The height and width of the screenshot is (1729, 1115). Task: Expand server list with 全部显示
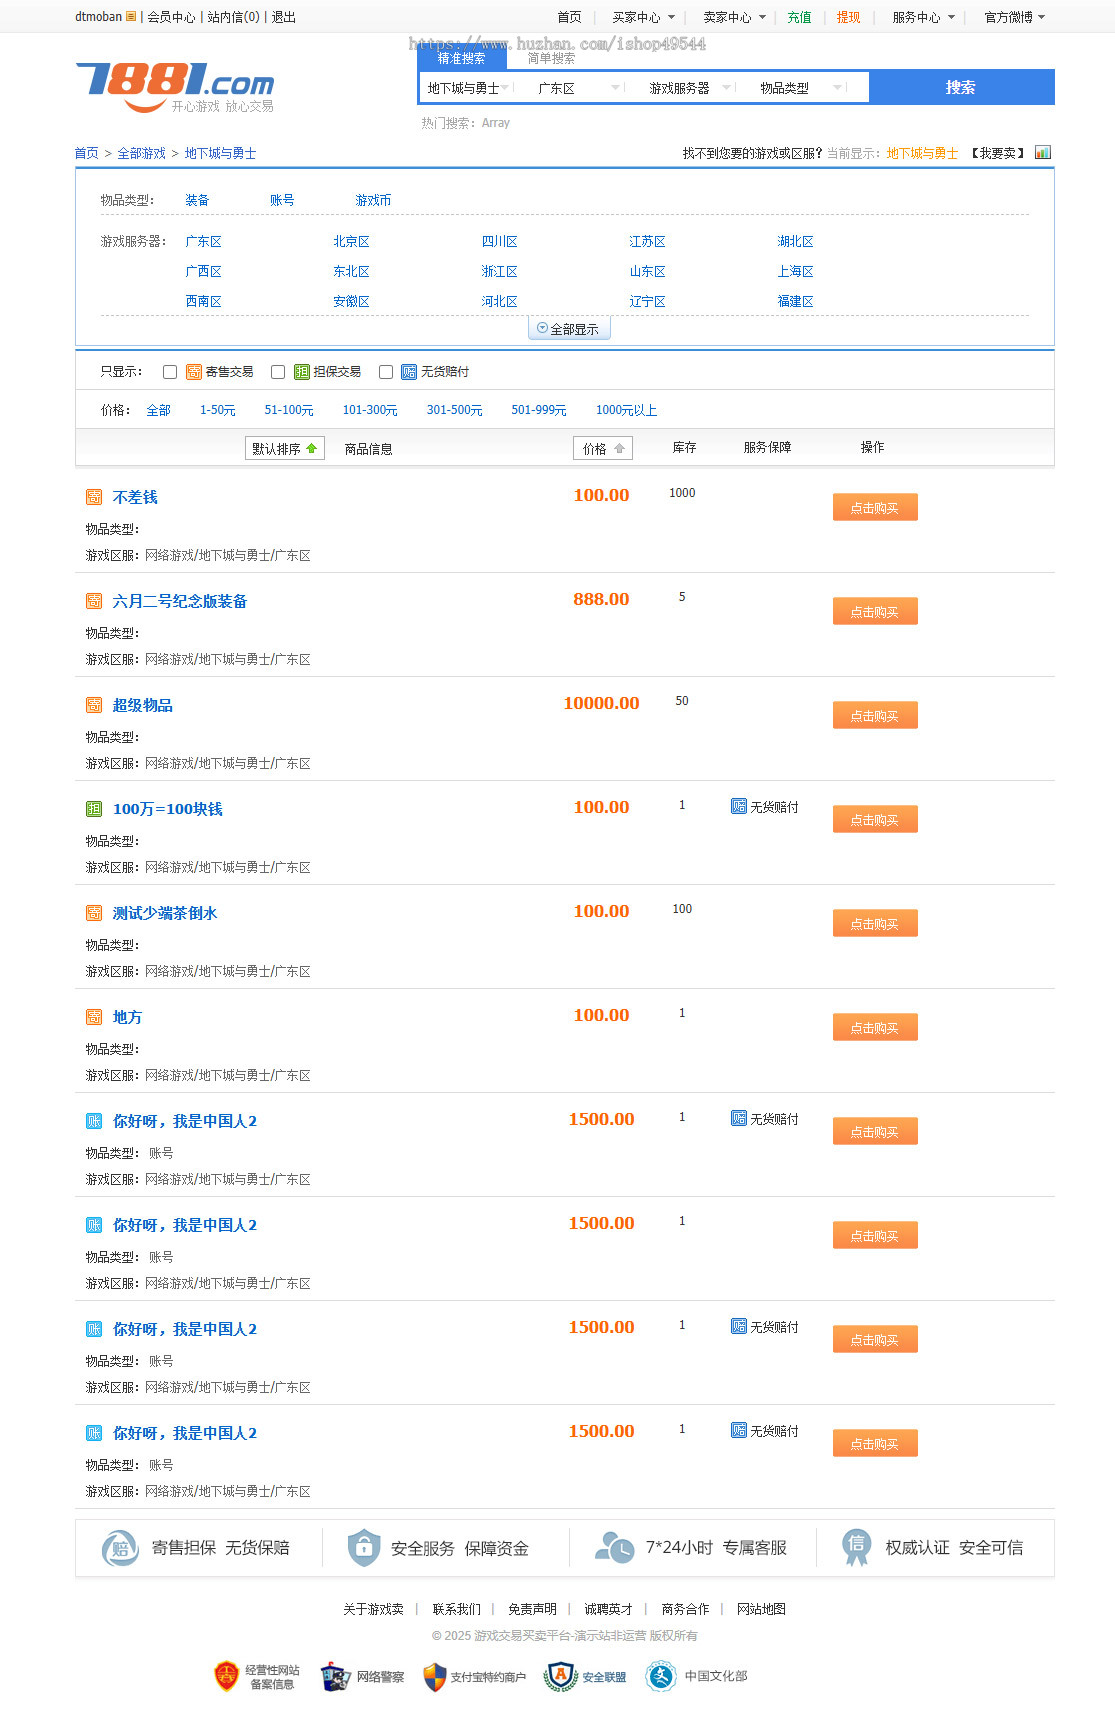(x=569, y=329)
